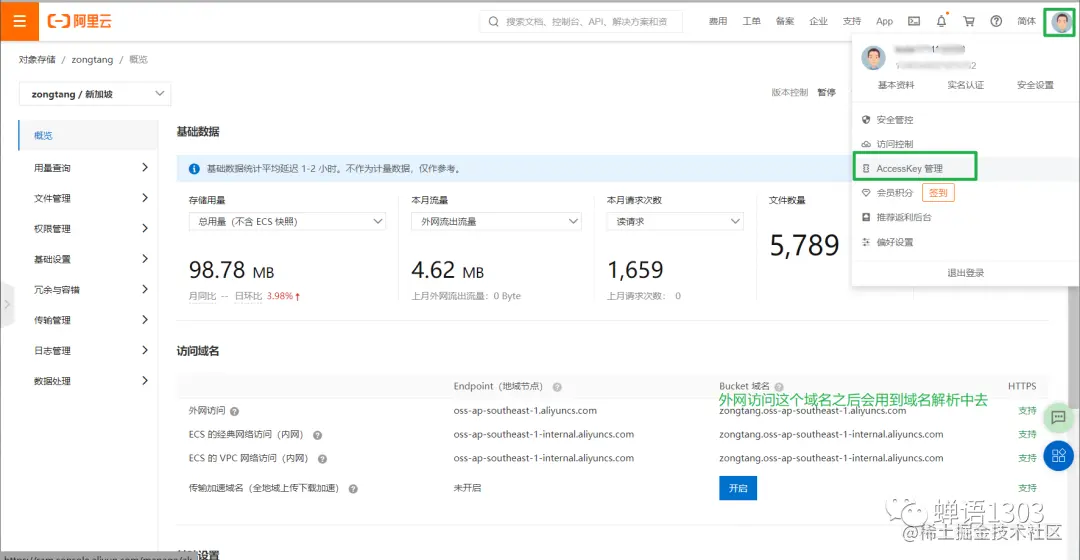Select 概览 in the sidebar

[x=89, y=135]
